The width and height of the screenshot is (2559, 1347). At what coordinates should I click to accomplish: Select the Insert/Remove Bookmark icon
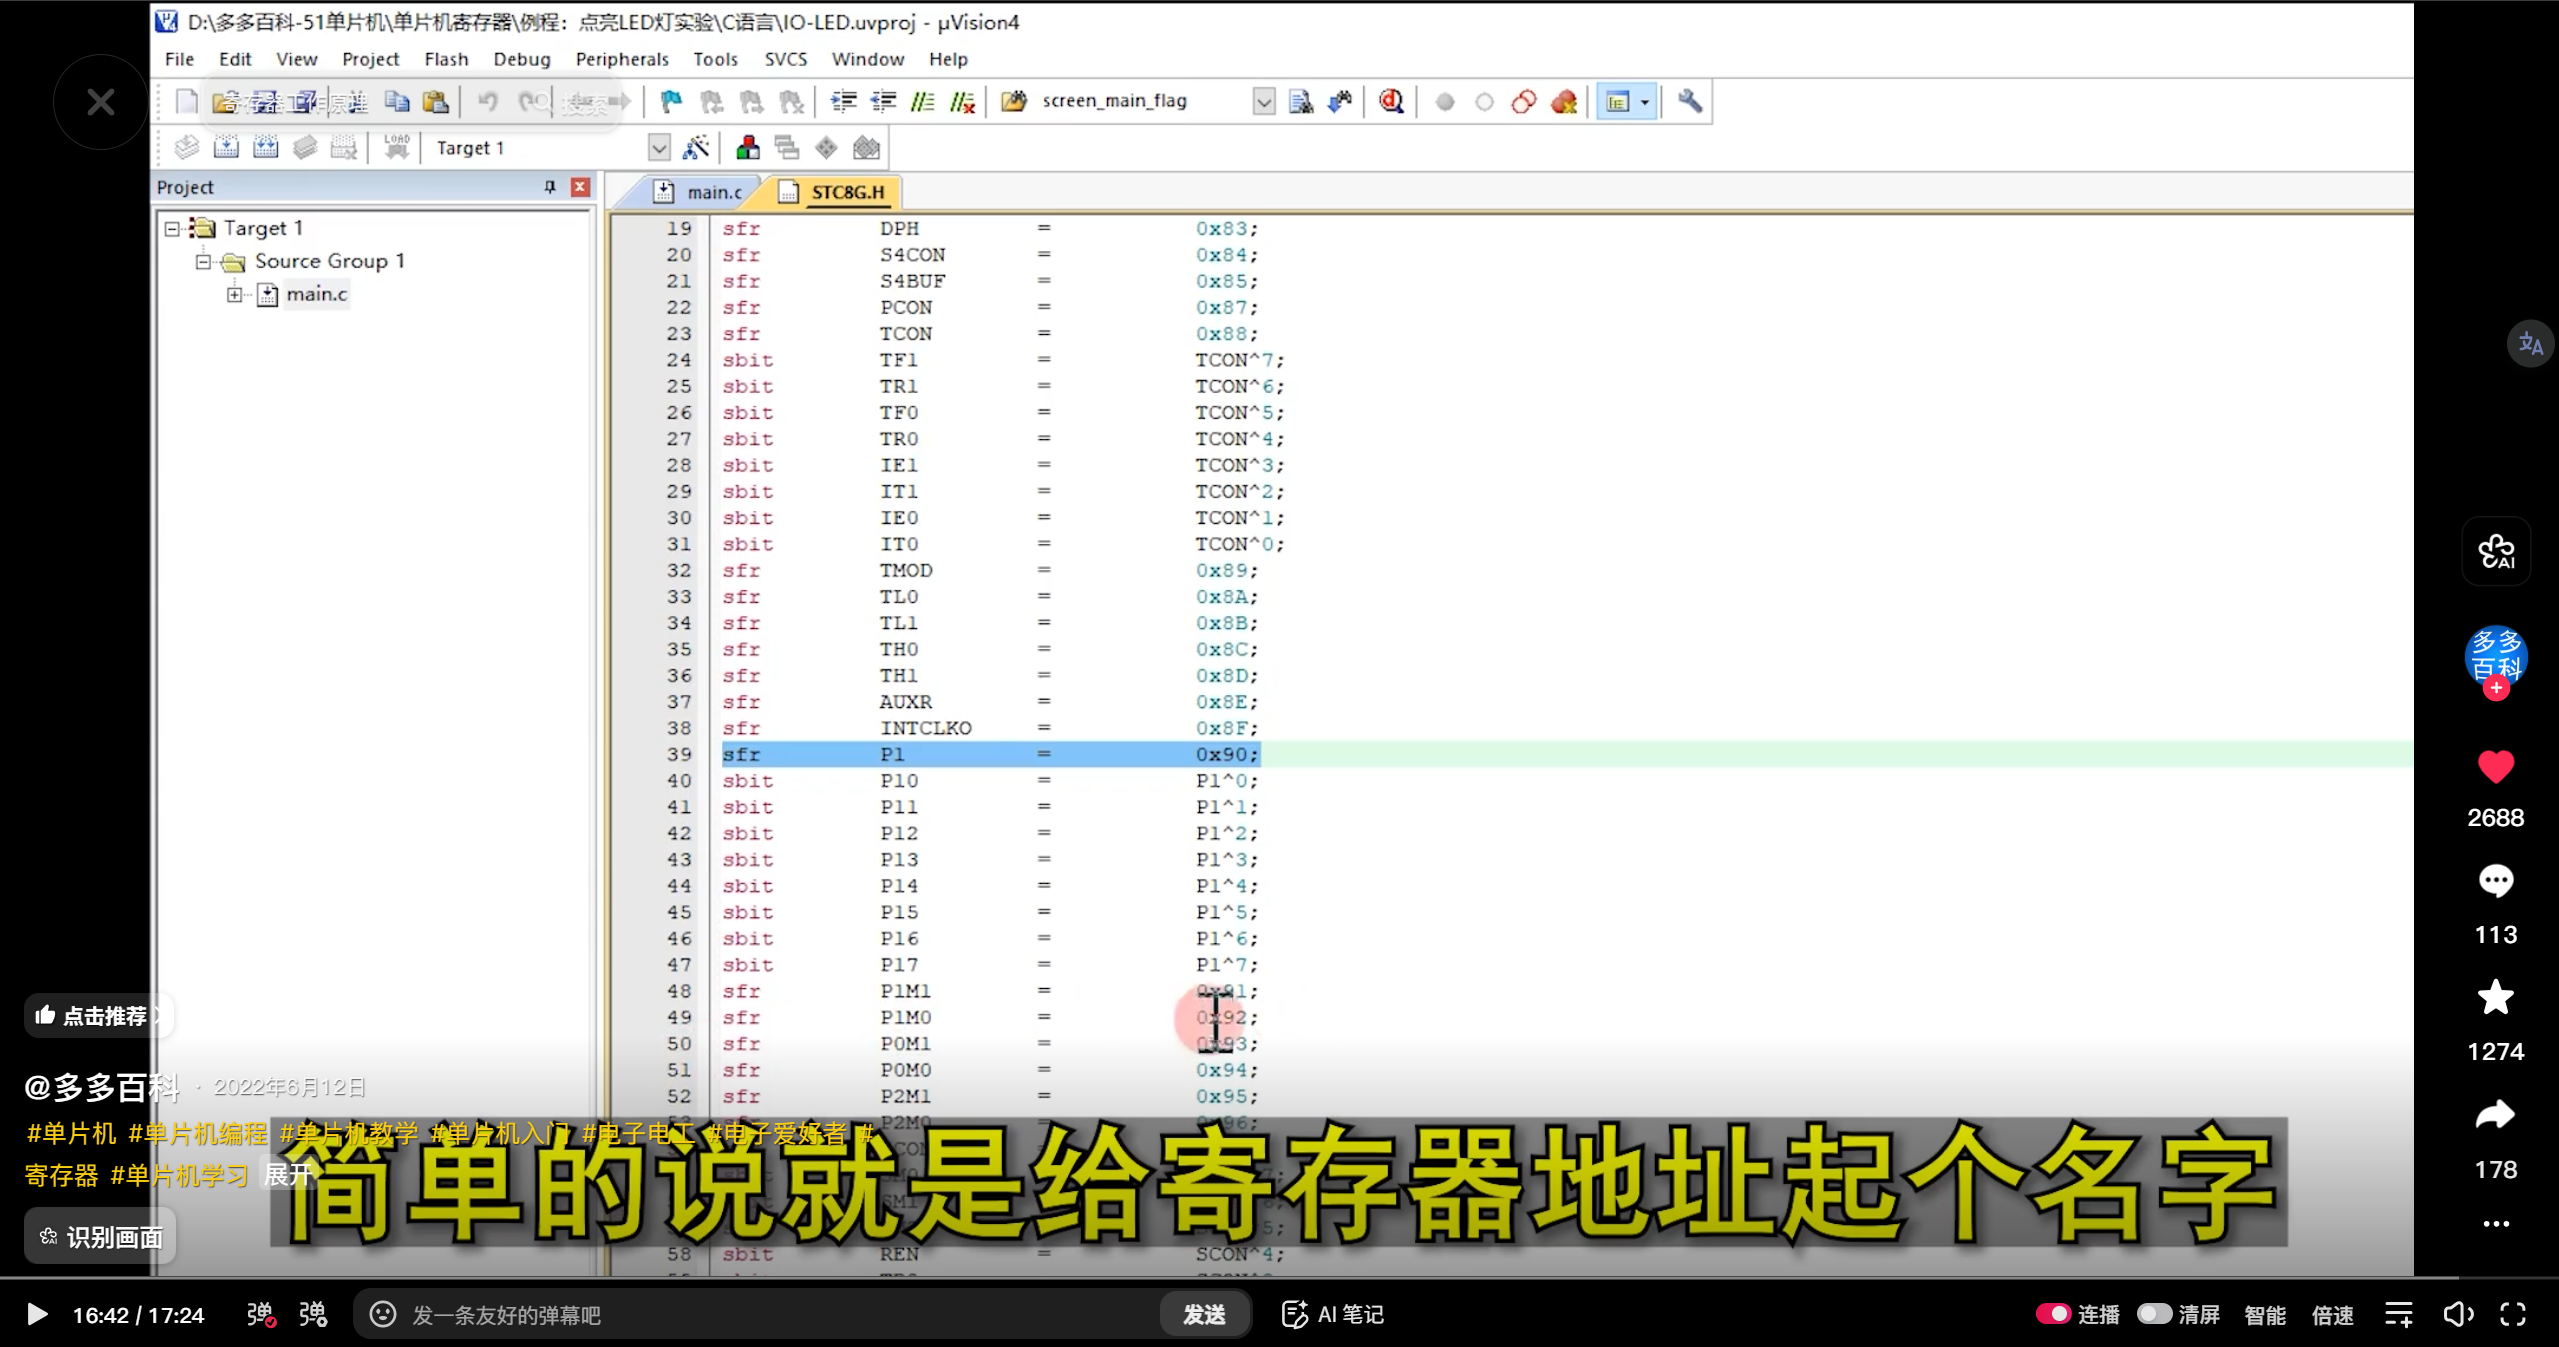[670, 101]
